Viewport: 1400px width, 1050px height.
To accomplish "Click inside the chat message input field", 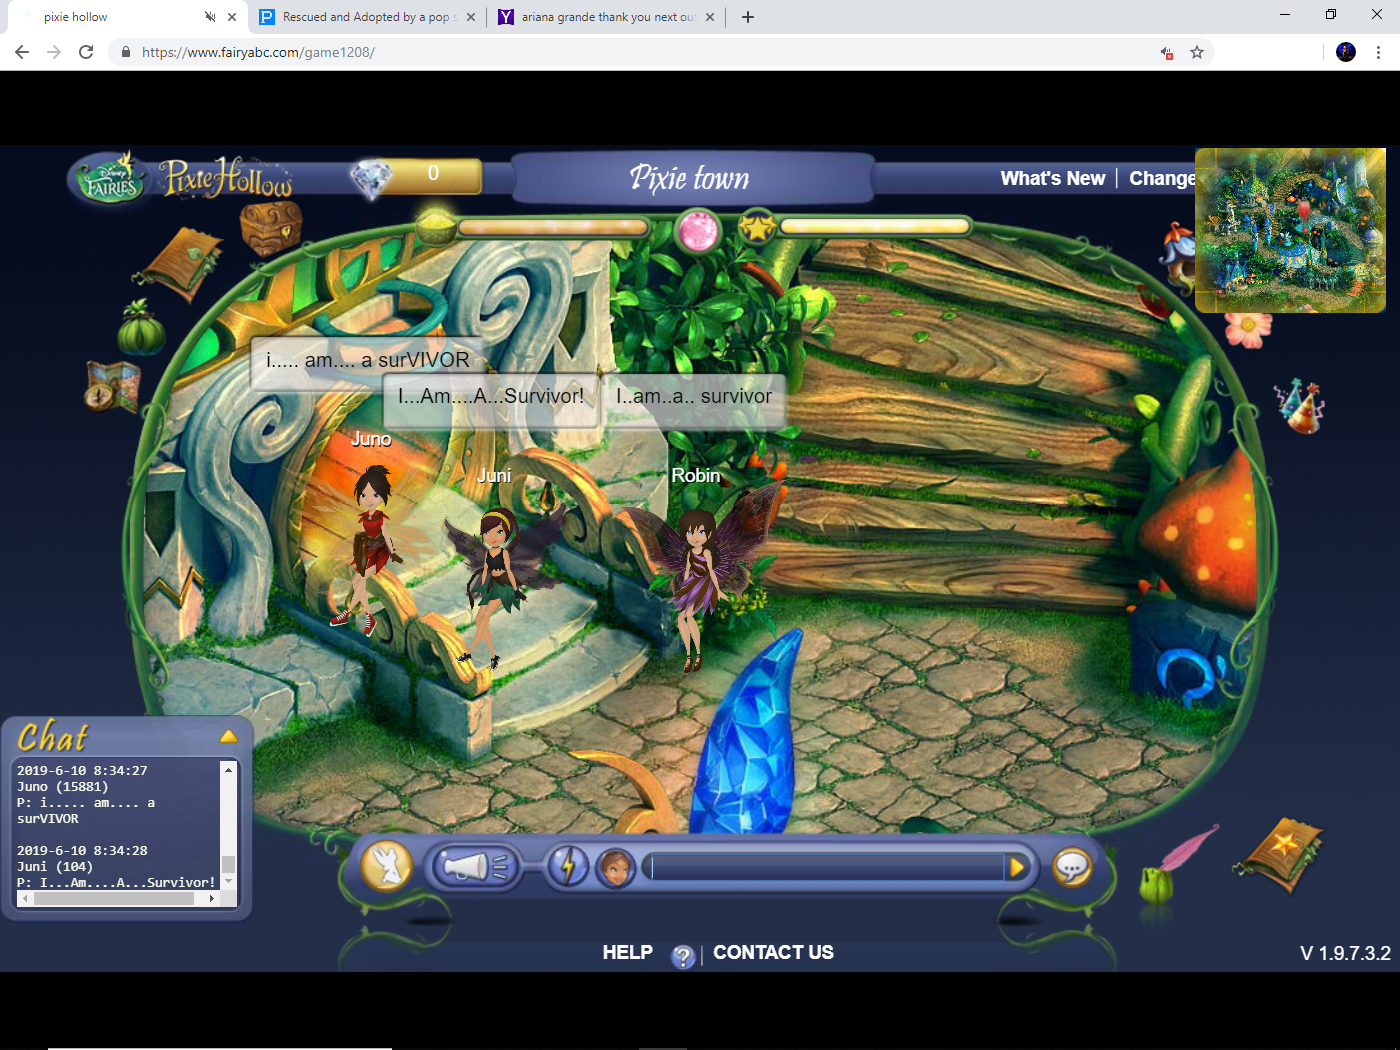I will (x=830, y=867).
